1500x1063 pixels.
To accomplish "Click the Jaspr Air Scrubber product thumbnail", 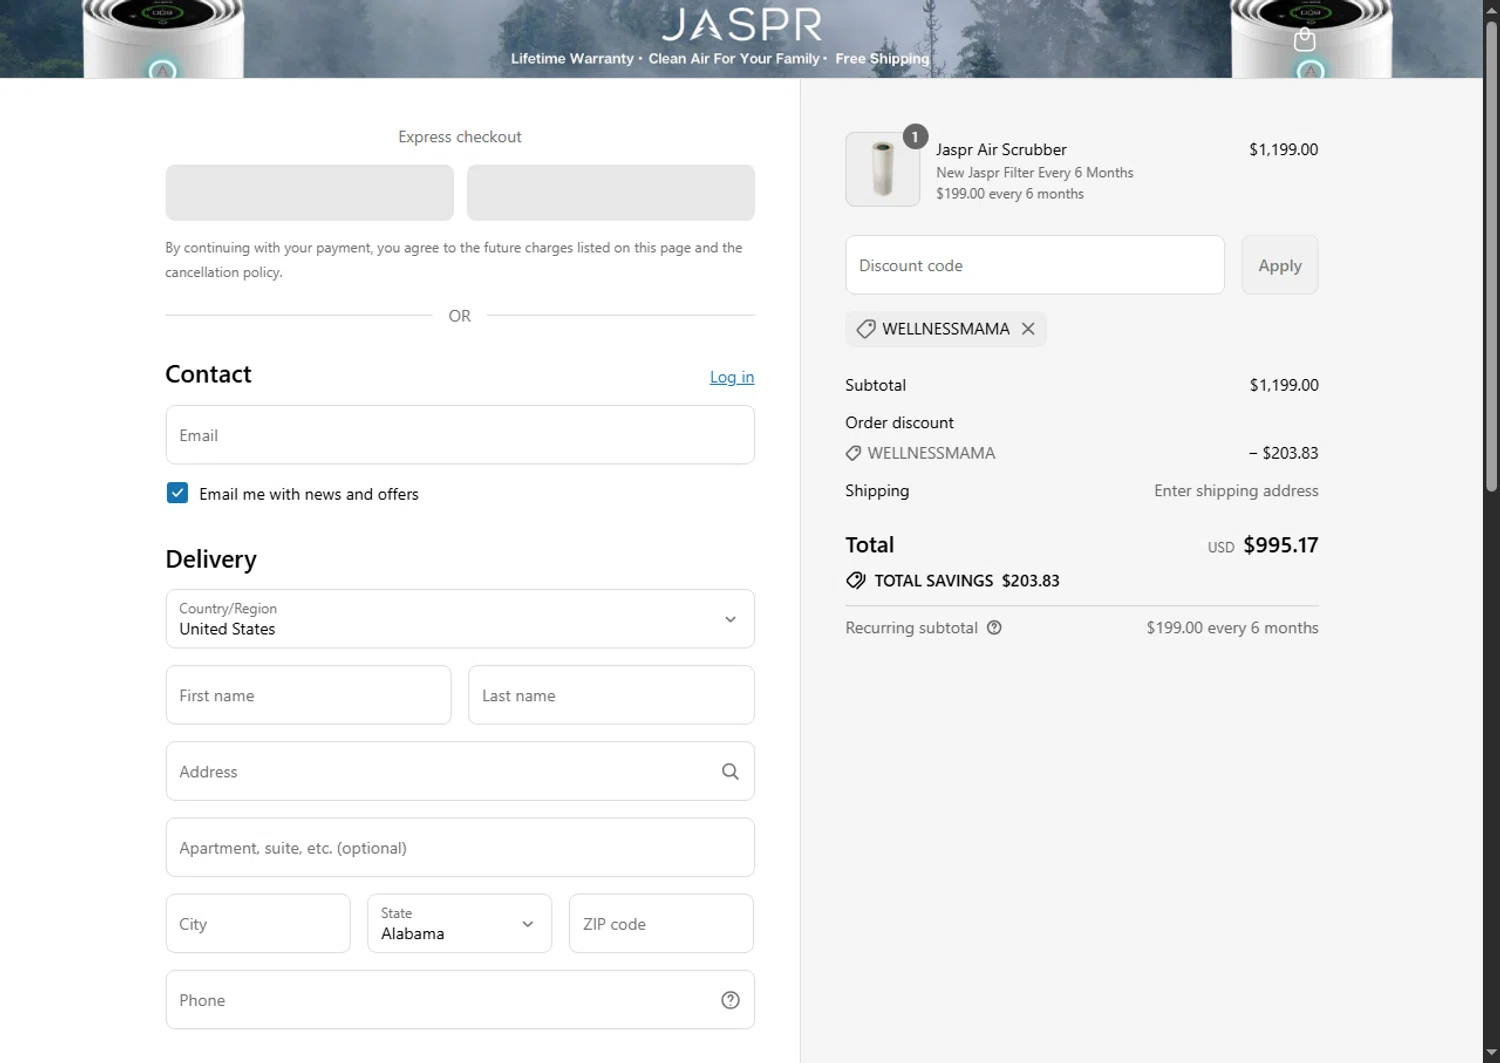I will tap(882, 169).
